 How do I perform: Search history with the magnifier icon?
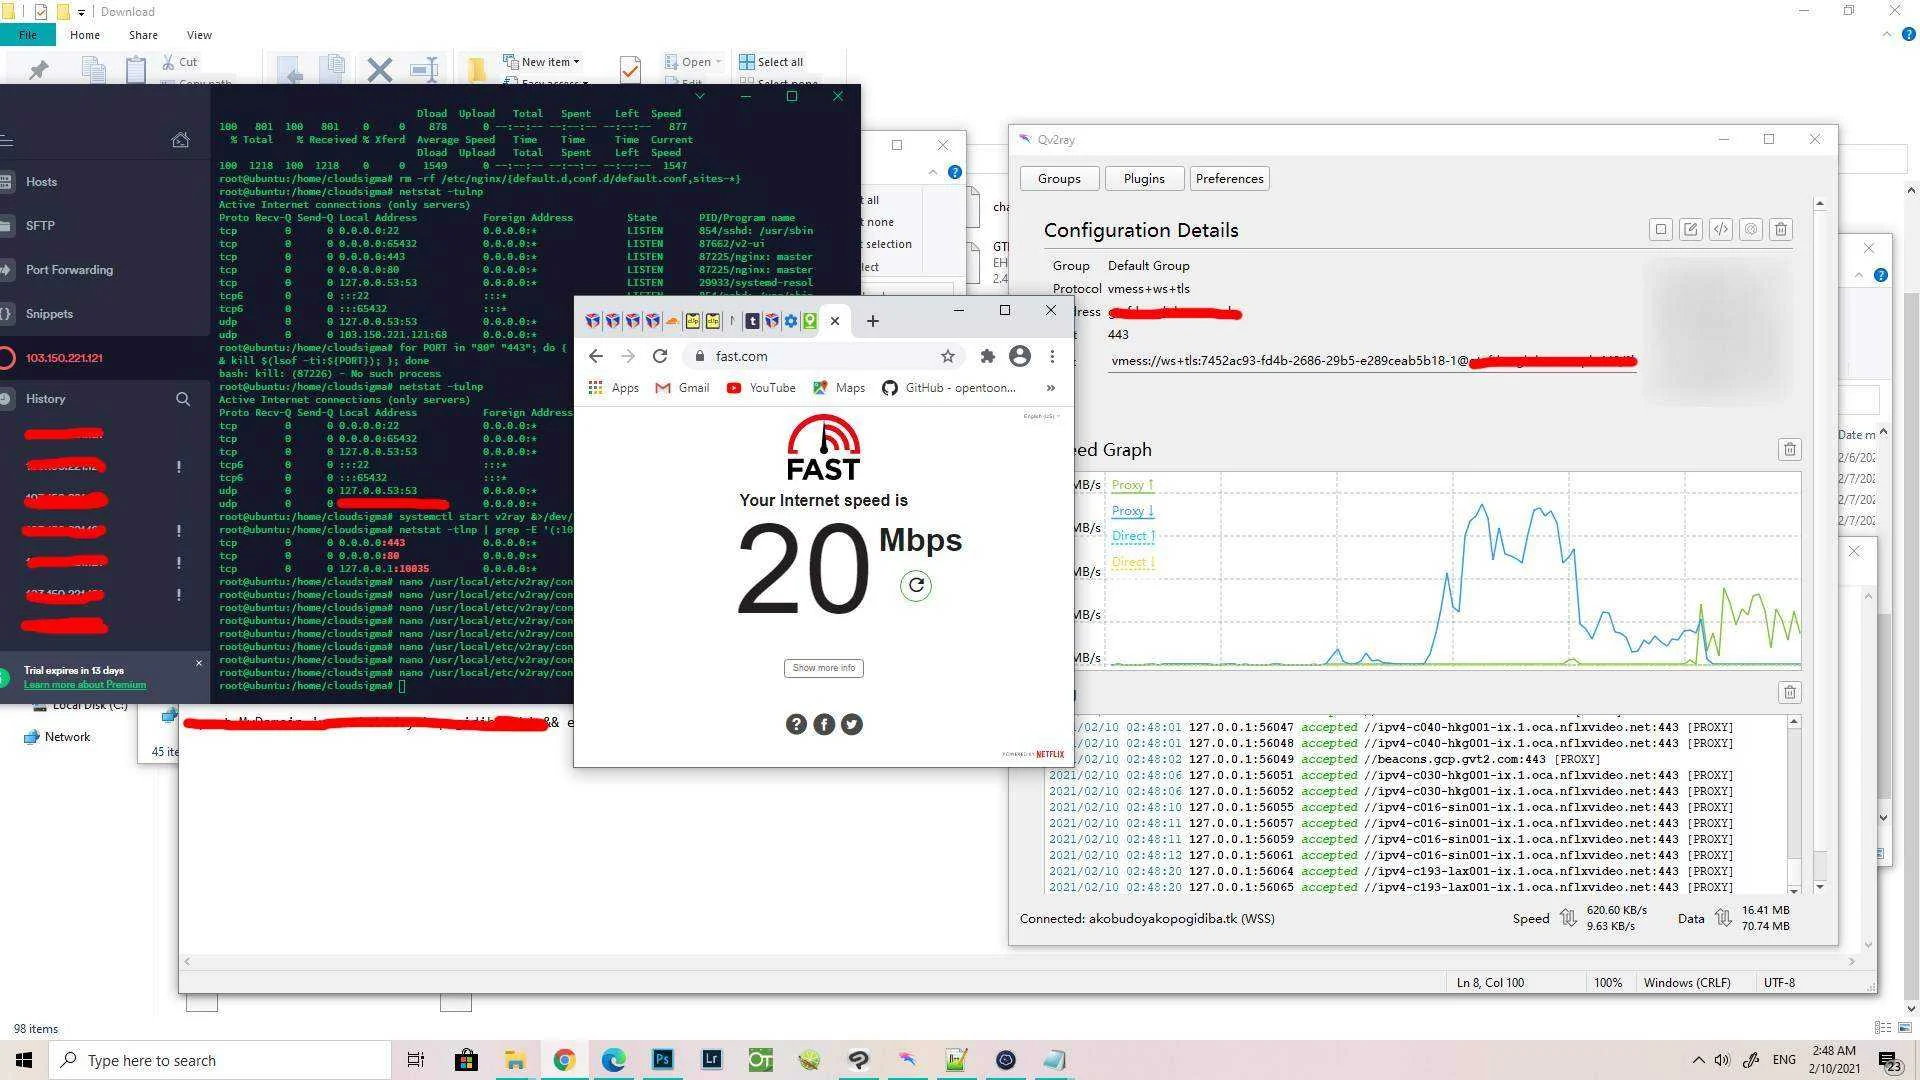[183, 399]
